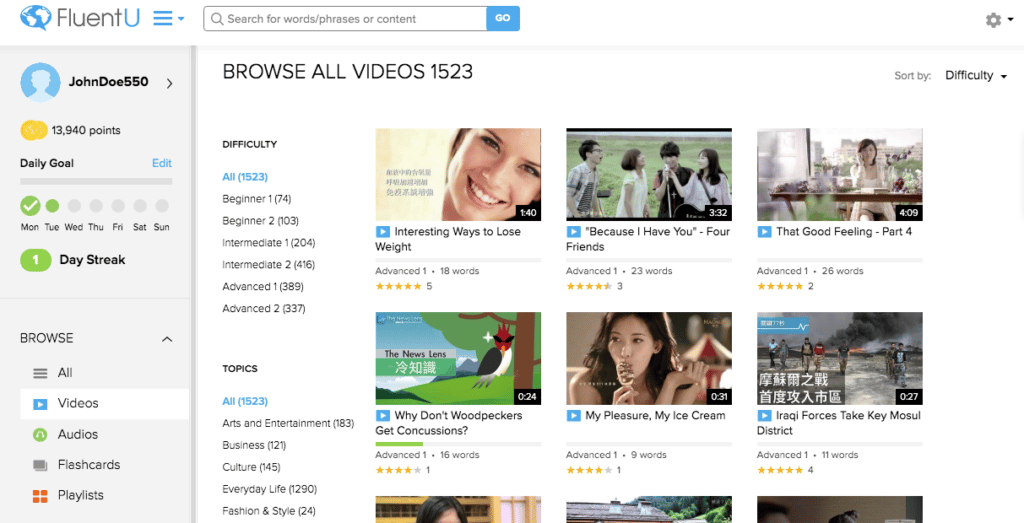Open the hamburger navigation menu
Screen dimensions: 1024x523
point(163,19)
